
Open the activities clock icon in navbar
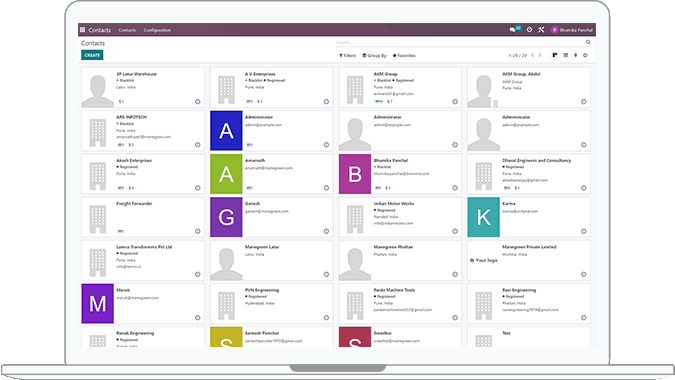(529, 30)
